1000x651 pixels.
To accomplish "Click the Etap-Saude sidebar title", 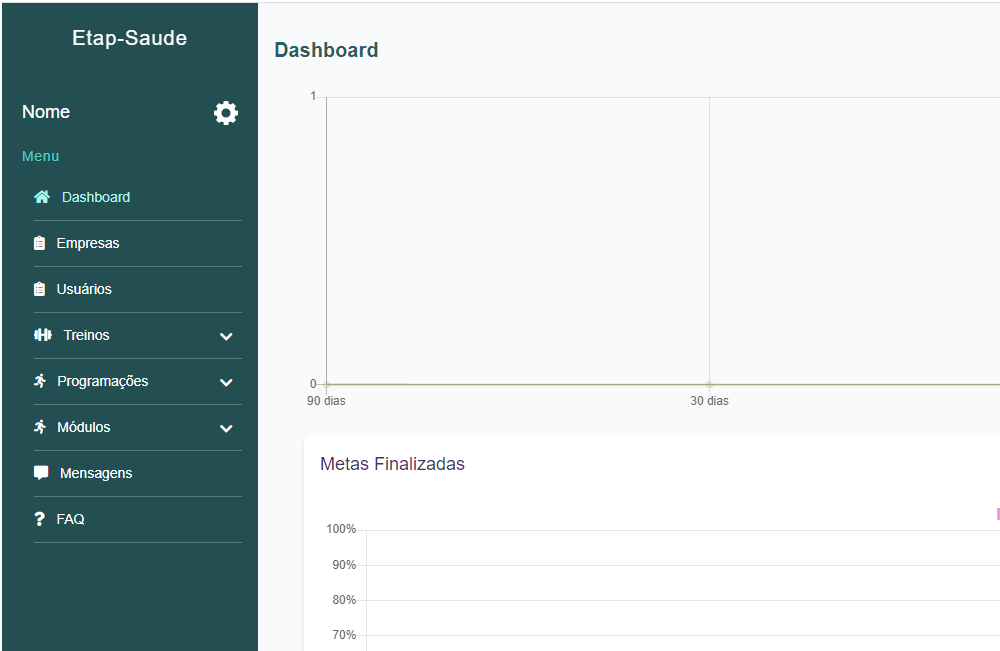I will (129, 39).
